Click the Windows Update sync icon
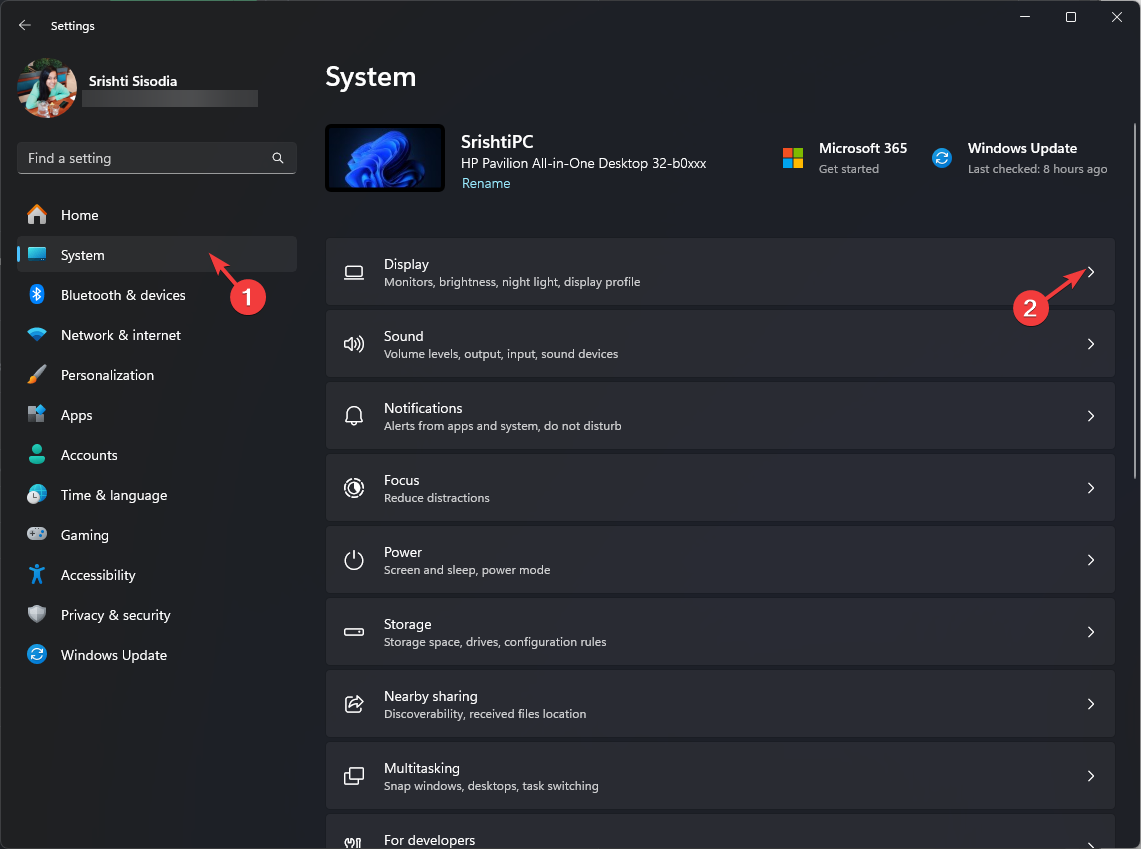The width and height of the screenshot is (1141, 849). tap(941, 158)
